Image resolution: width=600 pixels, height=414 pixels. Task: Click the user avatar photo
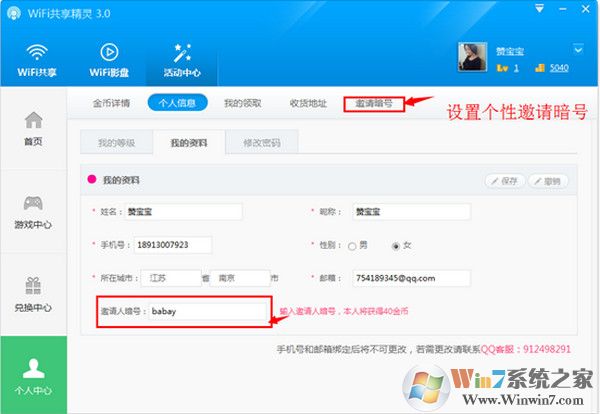[x=473, y=57]
